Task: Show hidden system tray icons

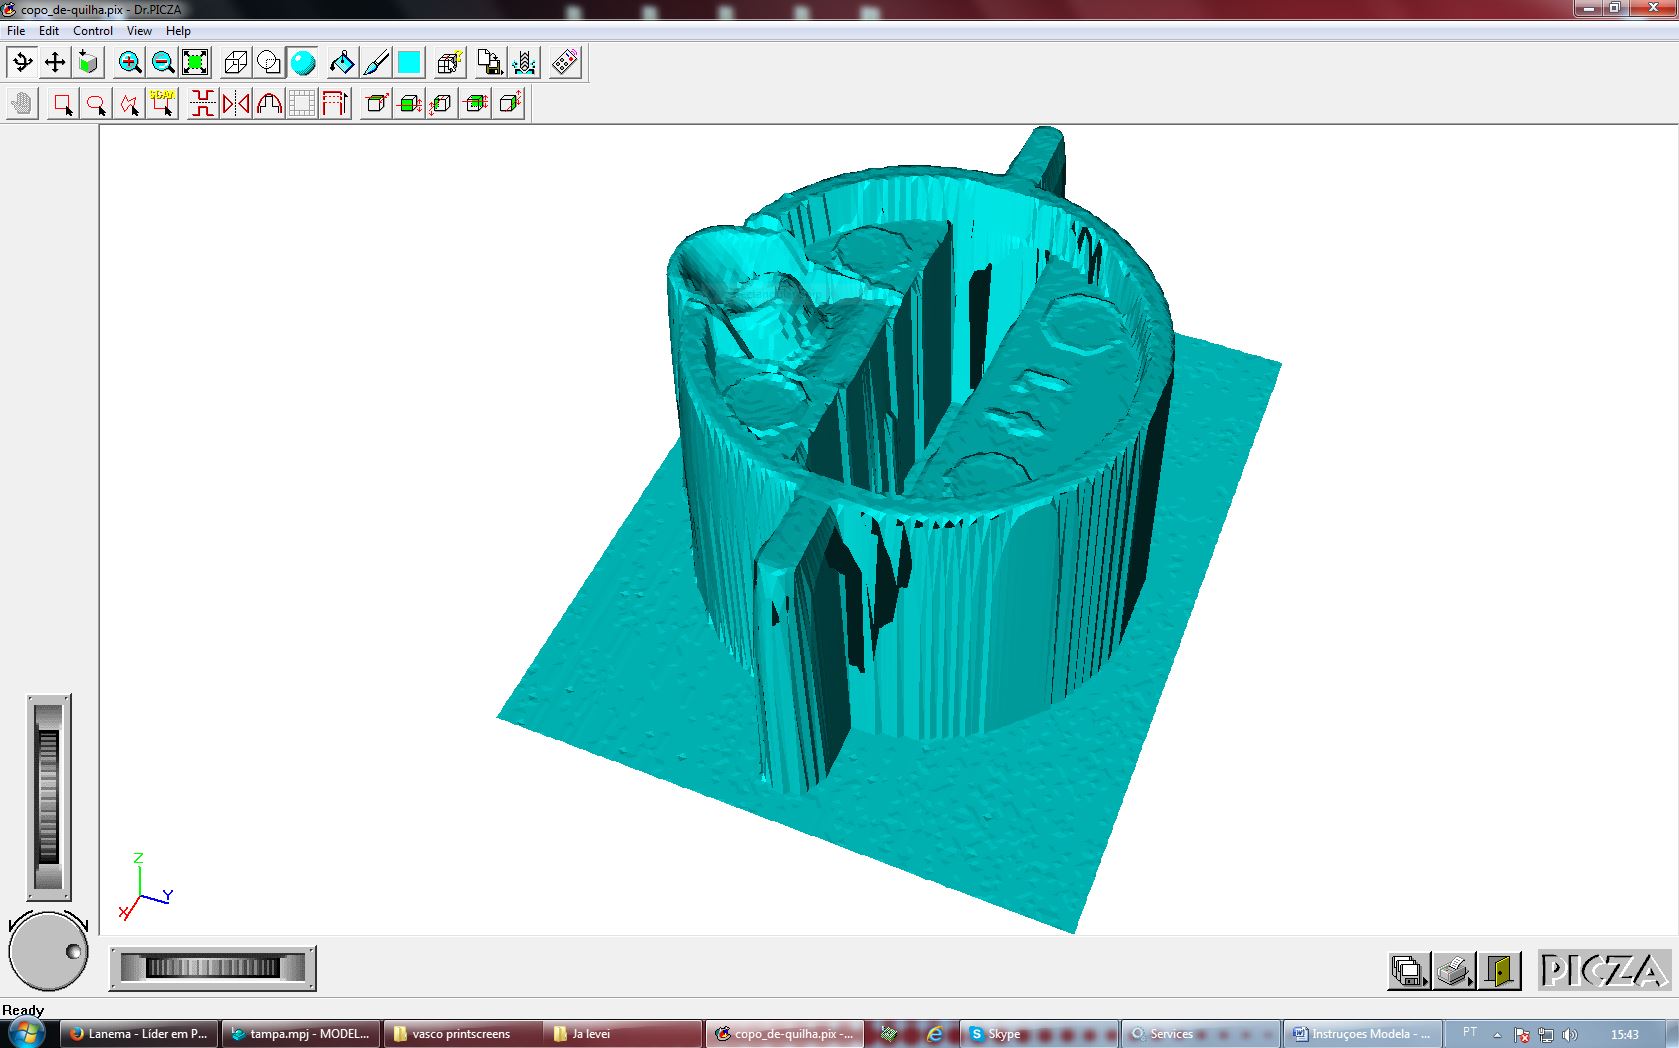Action: [1497, 1035]
